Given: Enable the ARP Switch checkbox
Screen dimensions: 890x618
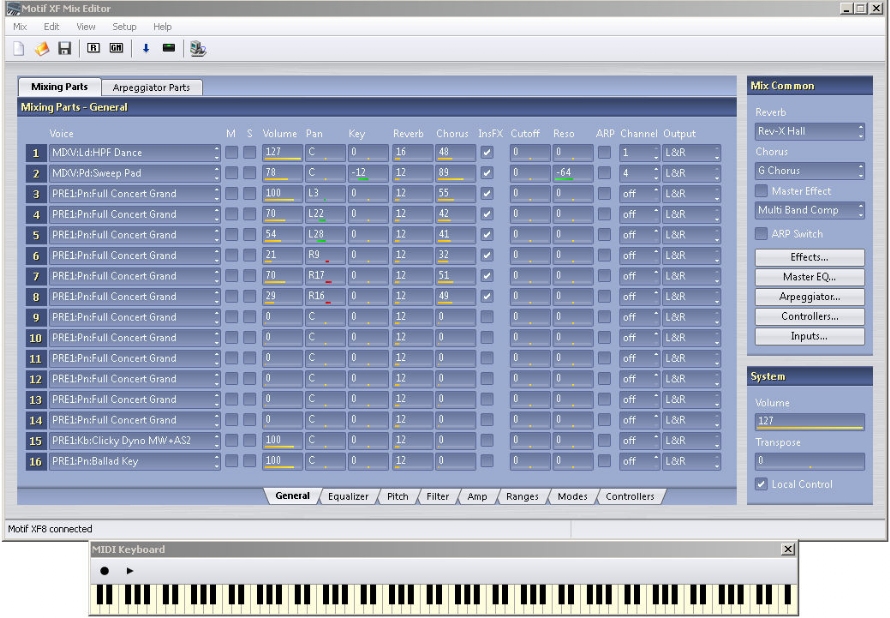Looking at the screenshot, I should (762, 233).
